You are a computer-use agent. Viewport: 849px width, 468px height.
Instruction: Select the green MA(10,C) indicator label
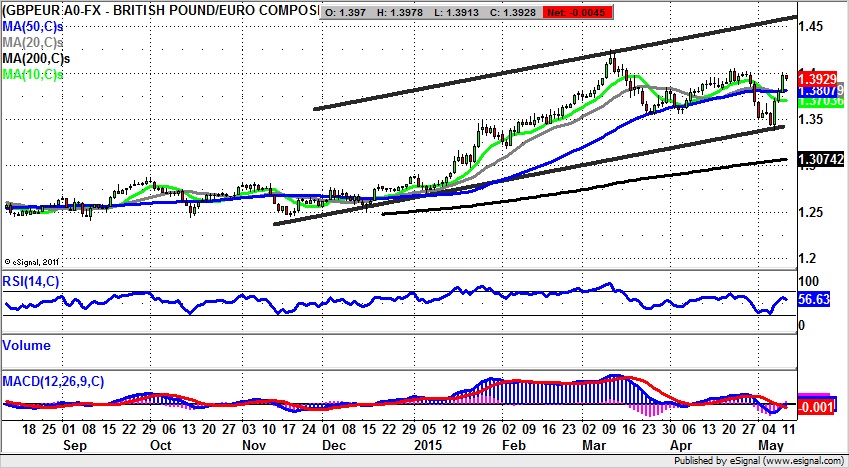pyautogui.click(x=33, y=74)
